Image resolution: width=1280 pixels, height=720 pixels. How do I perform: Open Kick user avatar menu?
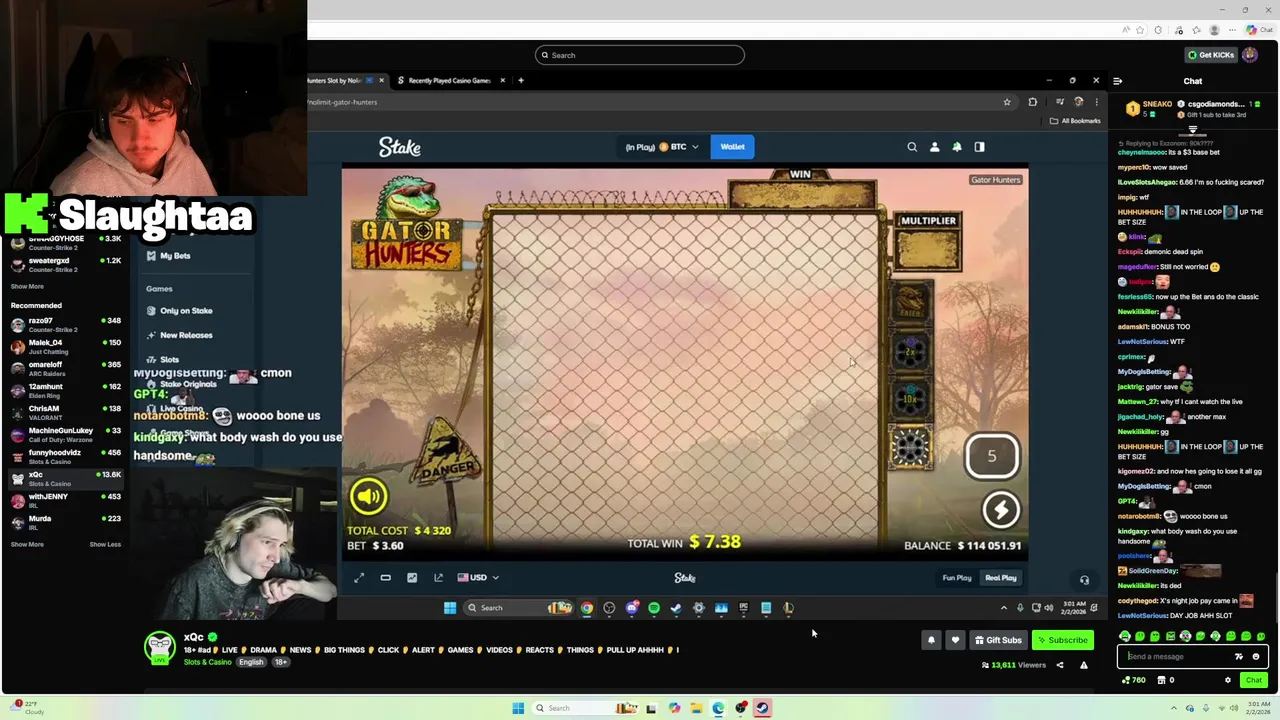point(1250,55)
